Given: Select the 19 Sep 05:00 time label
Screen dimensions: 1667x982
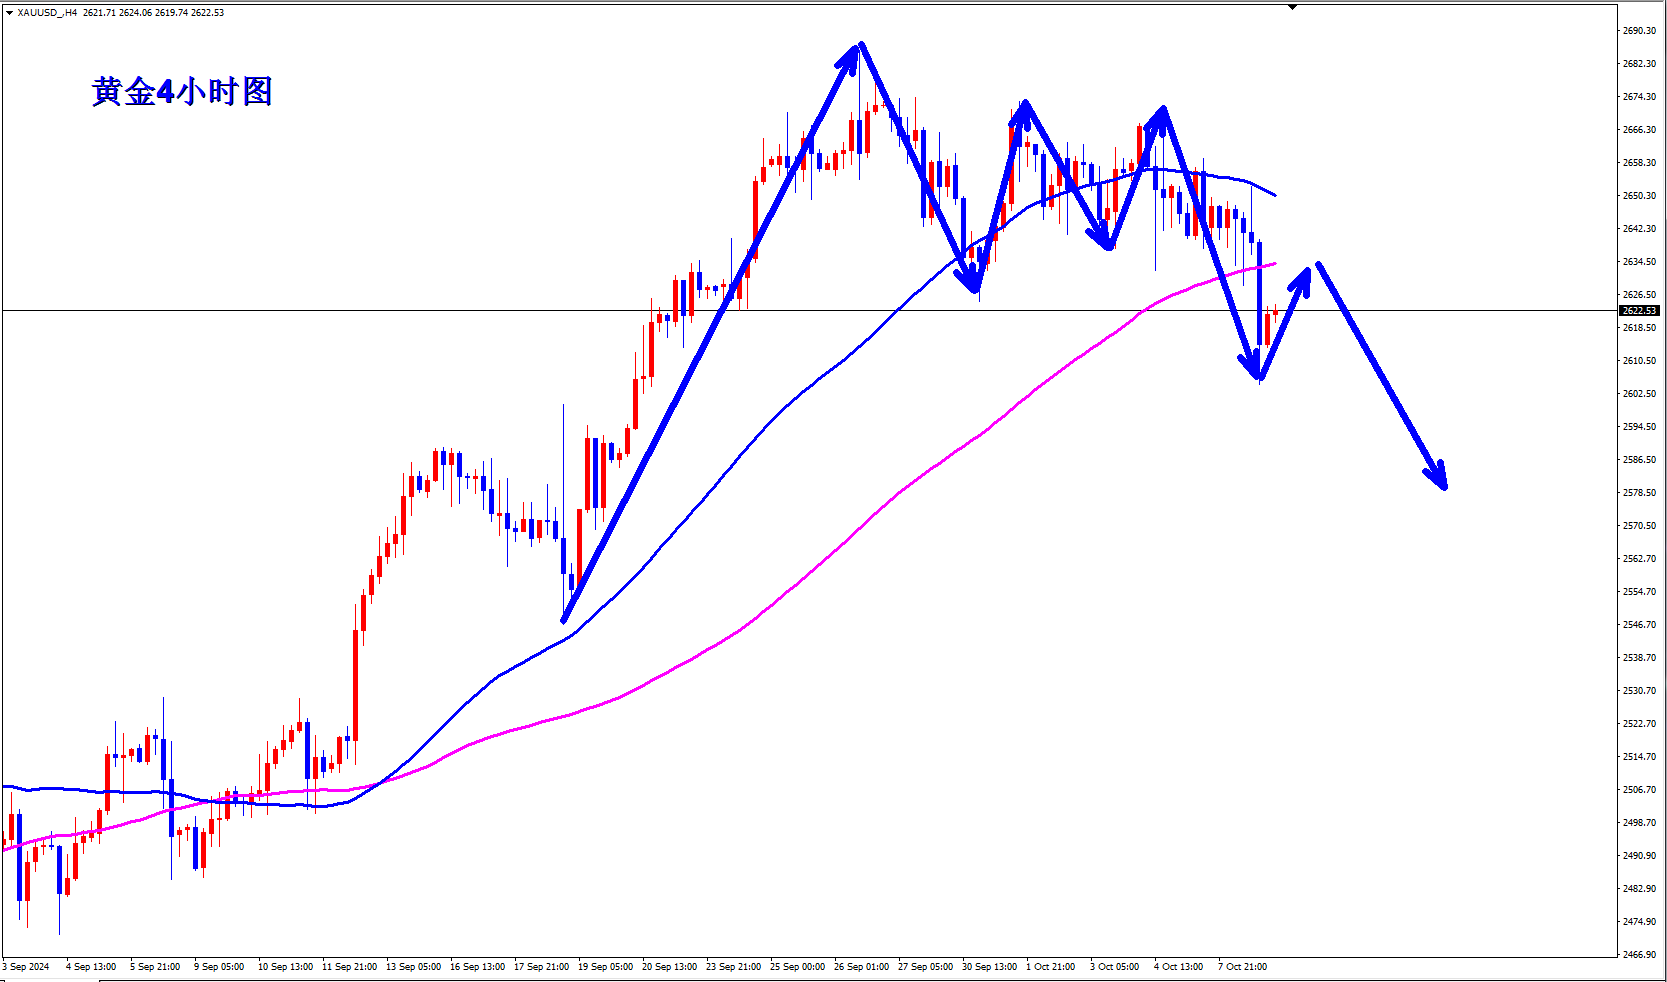Looking at the screenshot, I should [x=606, y=967].
